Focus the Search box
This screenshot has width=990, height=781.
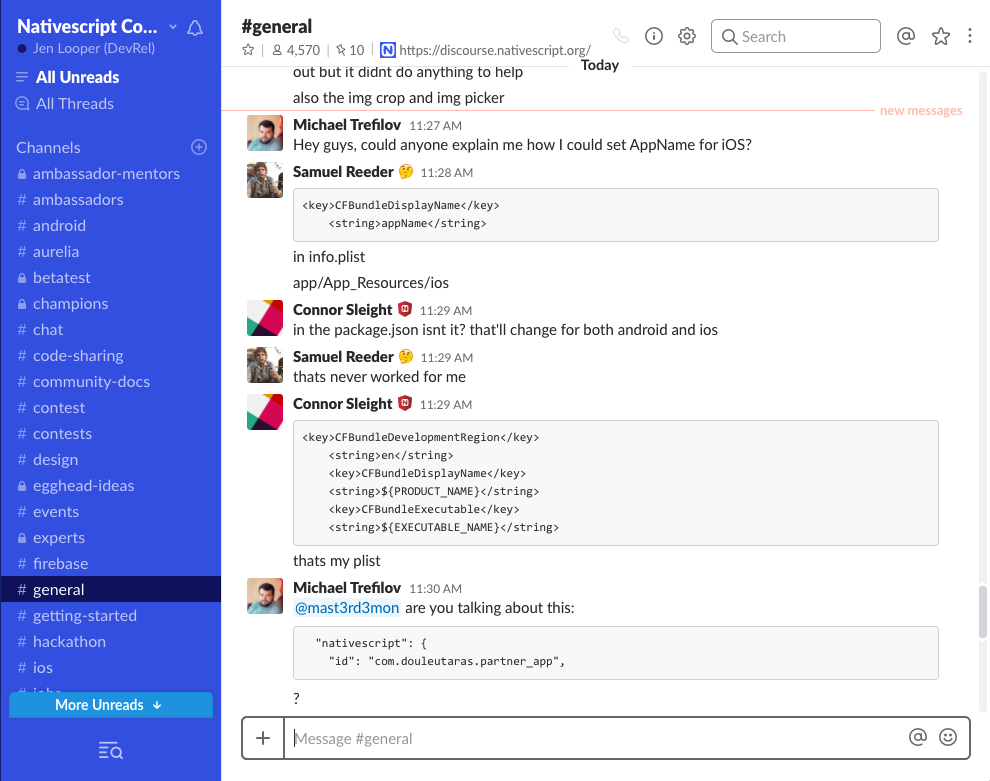click(x=796, y=36)
